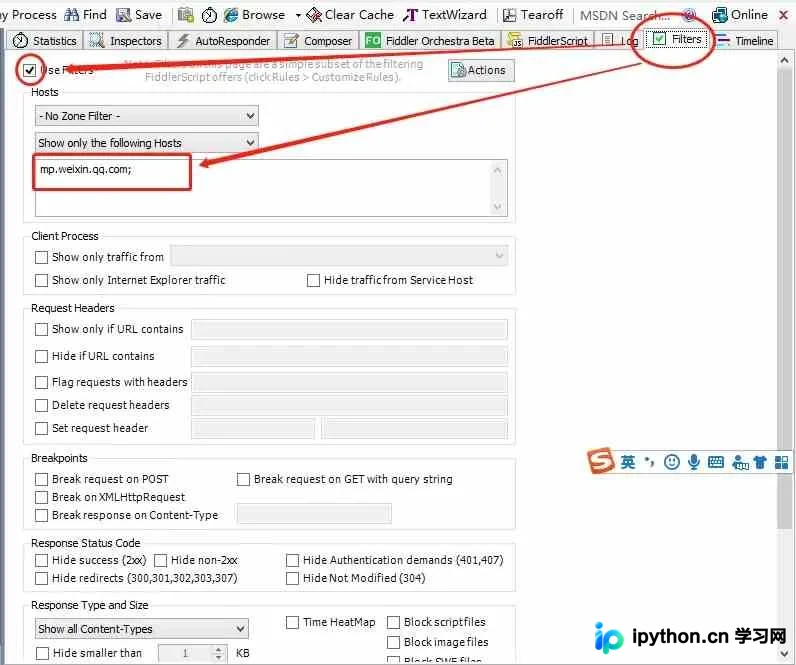Viewport: 796px width, 665px height.
Task: Open the client process dropdown list
Action: tap(339, 255)
